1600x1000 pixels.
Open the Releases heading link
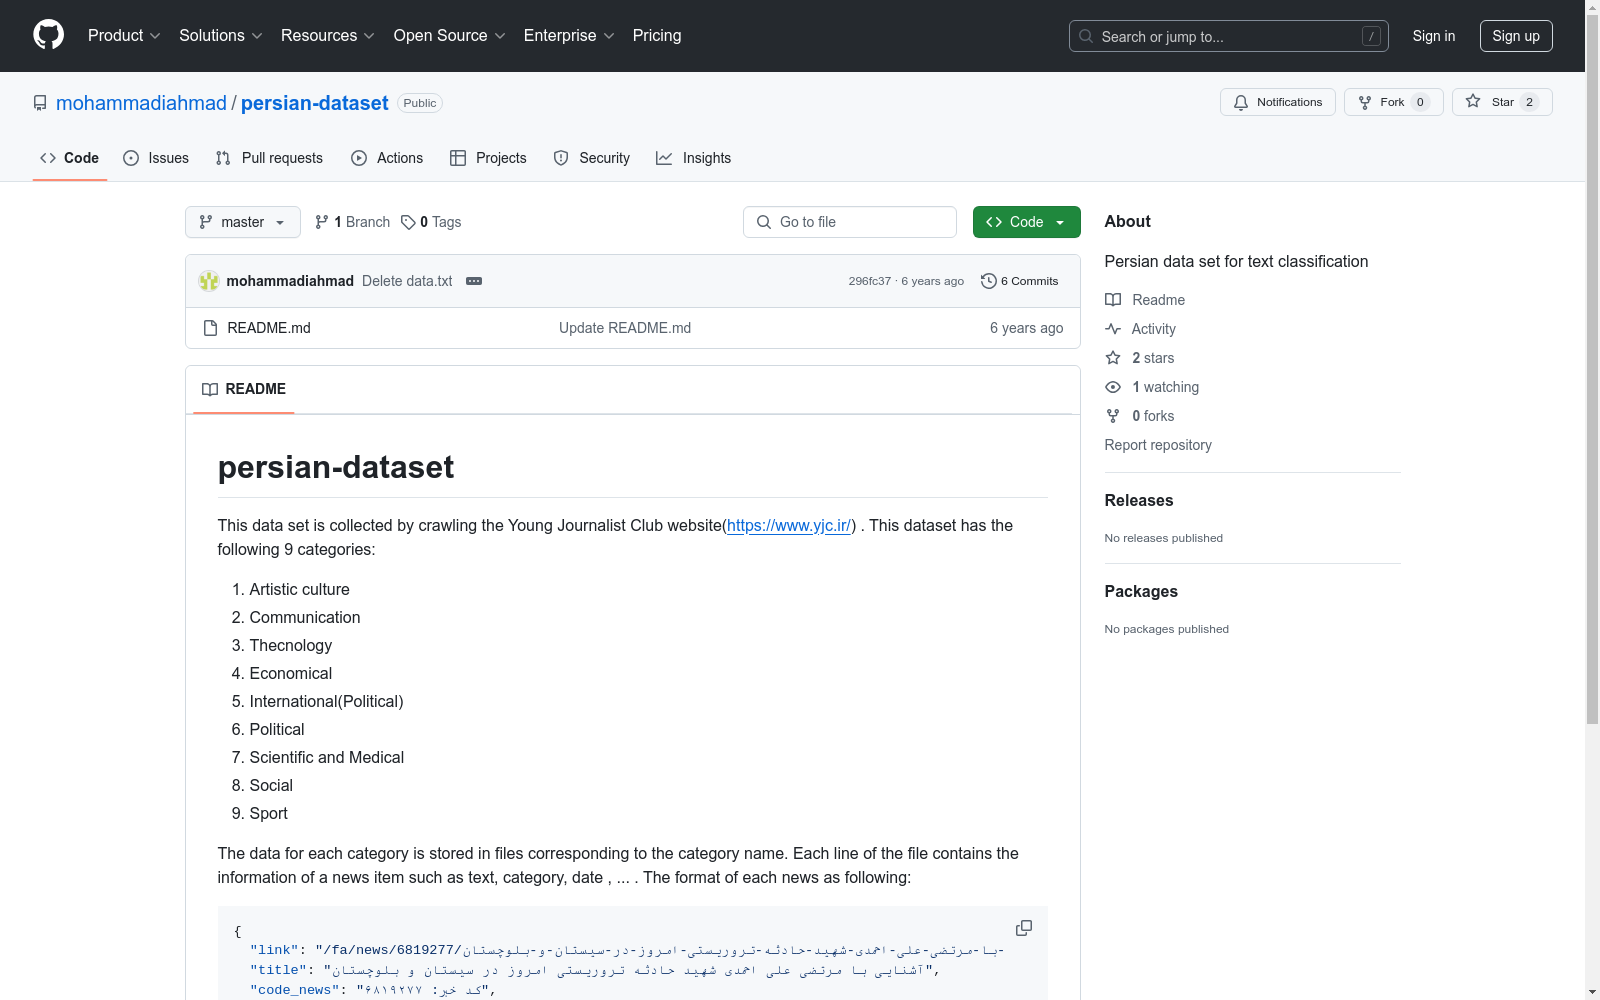click(1139, 501)
